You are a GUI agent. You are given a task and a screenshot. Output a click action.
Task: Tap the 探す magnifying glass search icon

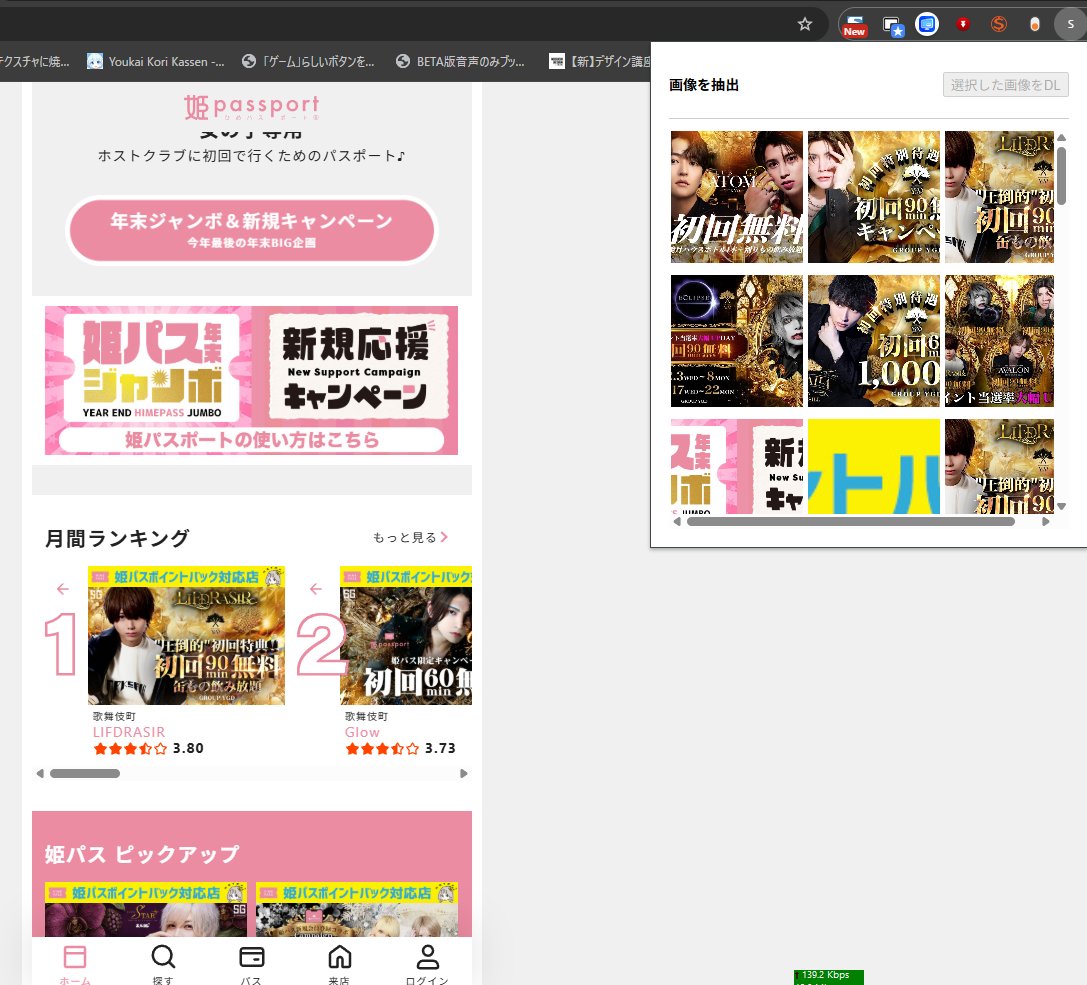[x=163, y=957]
